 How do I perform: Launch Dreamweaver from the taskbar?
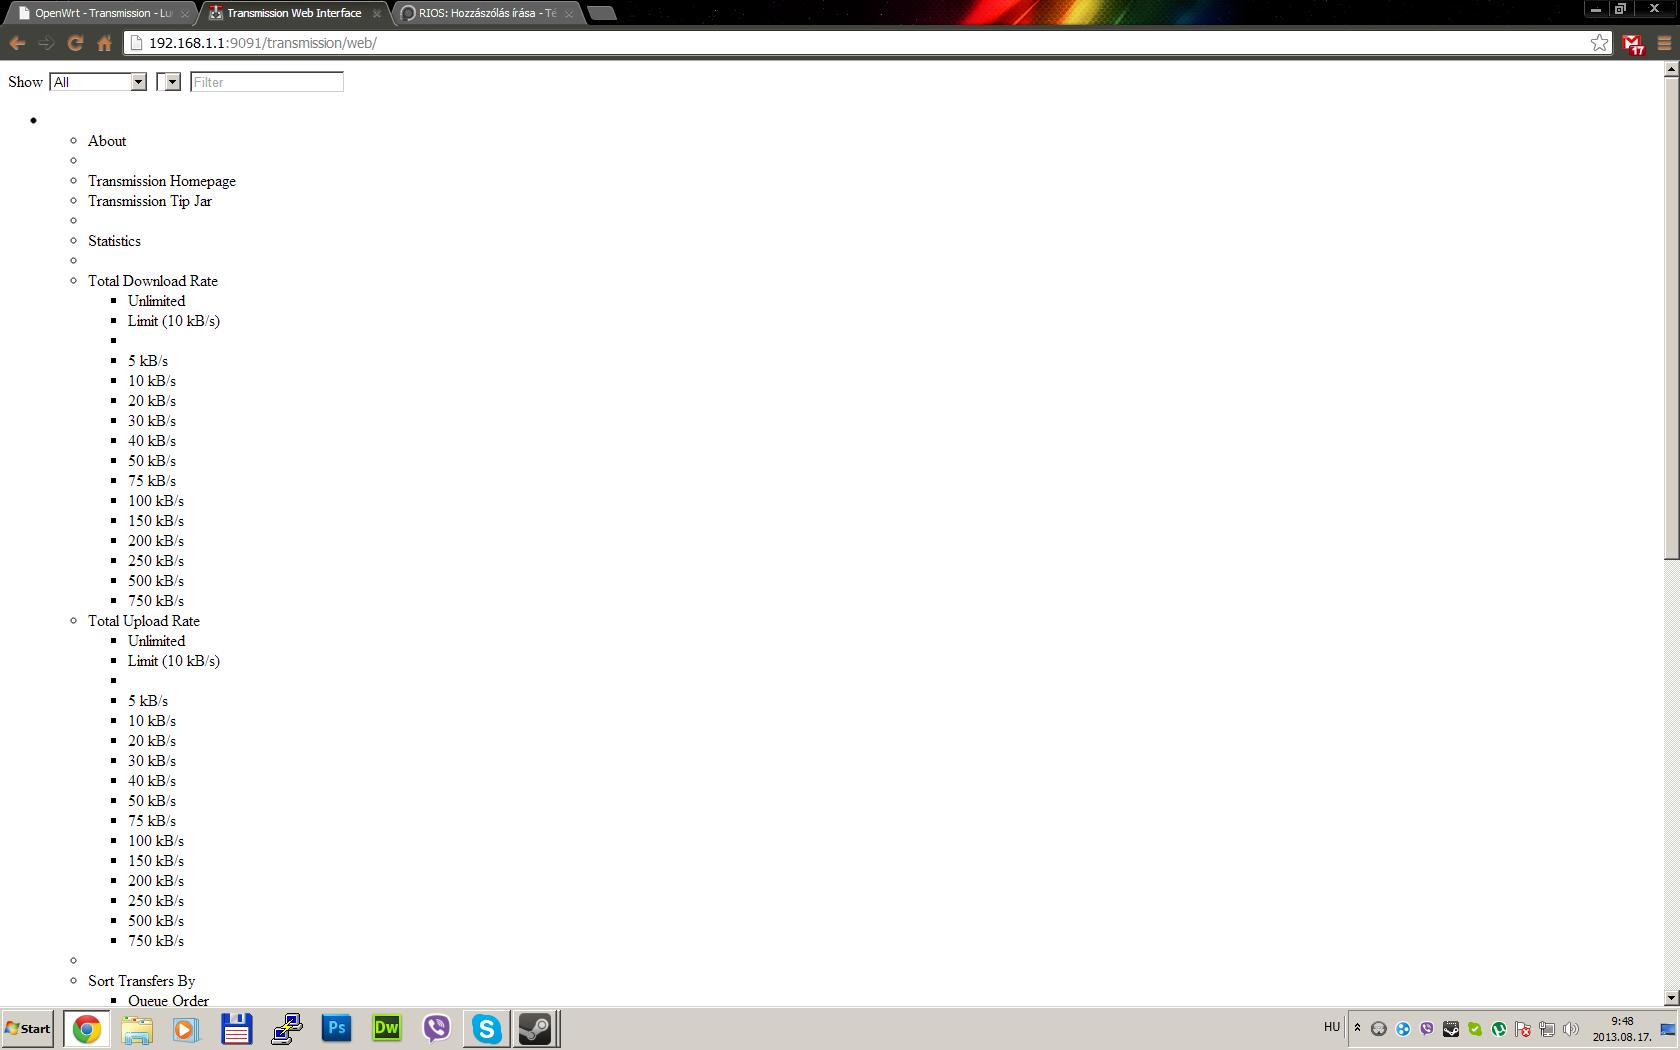tap(387, 1028)
